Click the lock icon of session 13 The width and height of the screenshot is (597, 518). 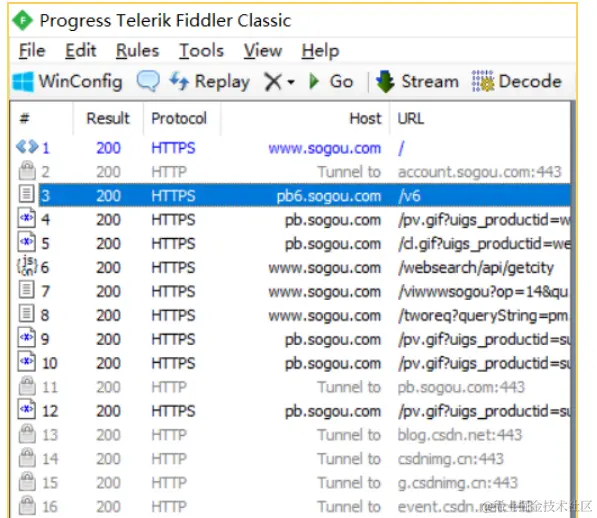point(27,434)
